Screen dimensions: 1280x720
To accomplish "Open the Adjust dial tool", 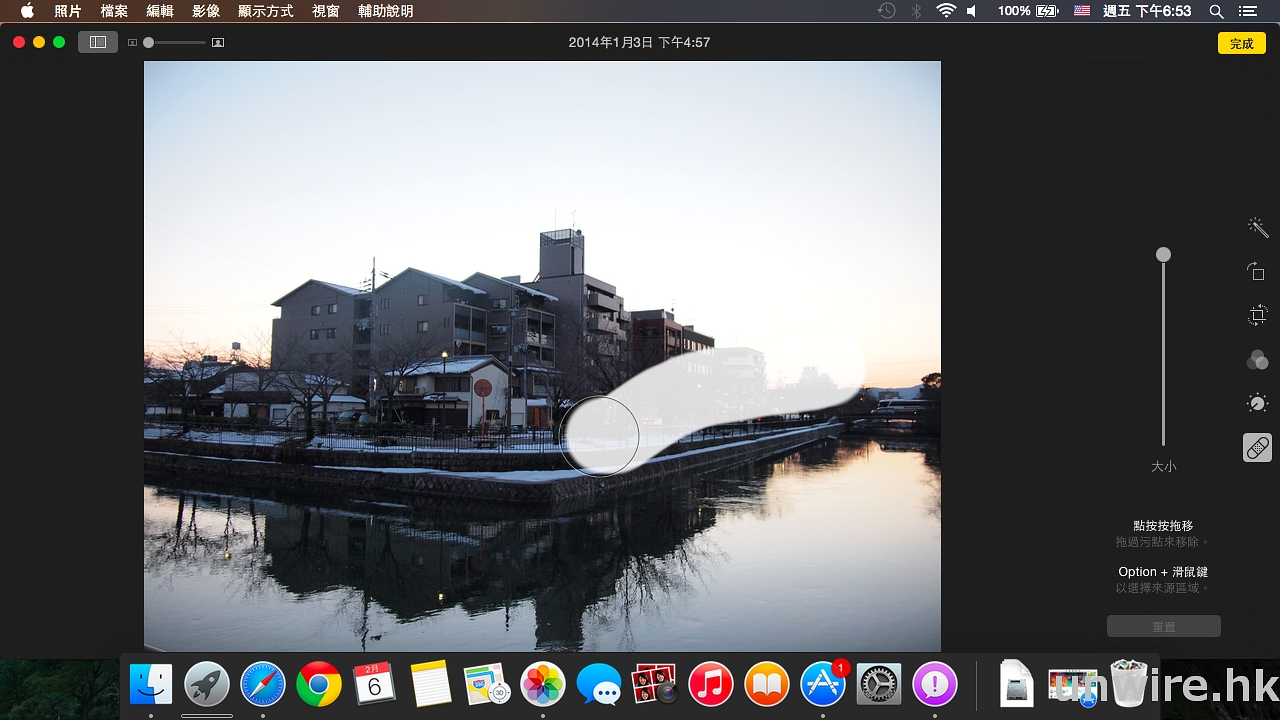I will coord(1257,403).
